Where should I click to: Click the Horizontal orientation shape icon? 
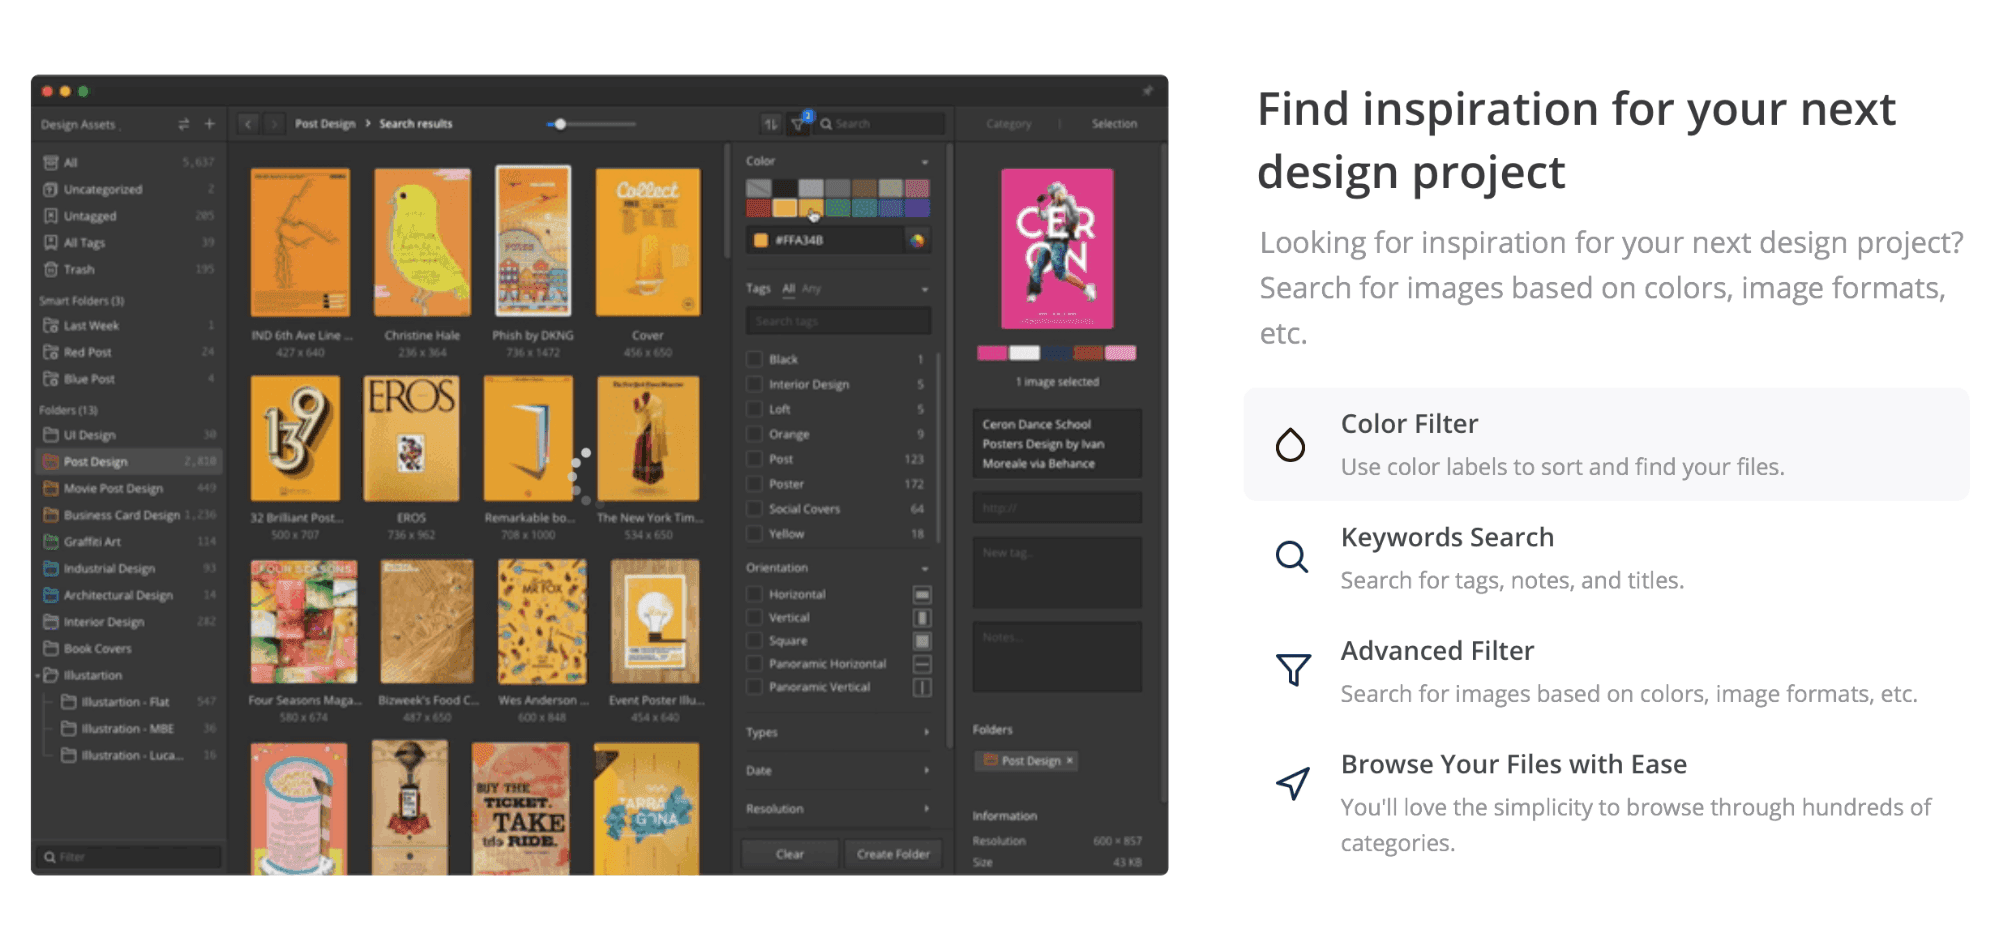[923, 595]
